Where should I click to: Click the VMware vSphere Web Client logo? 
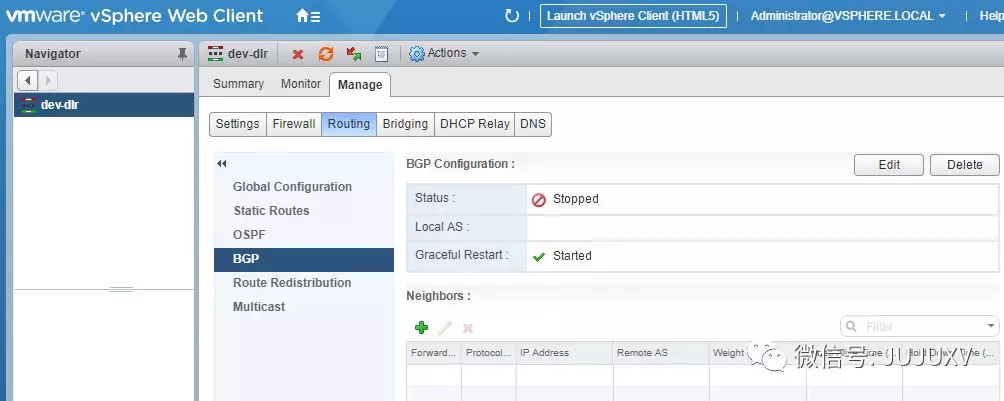(x=134, y=16)
